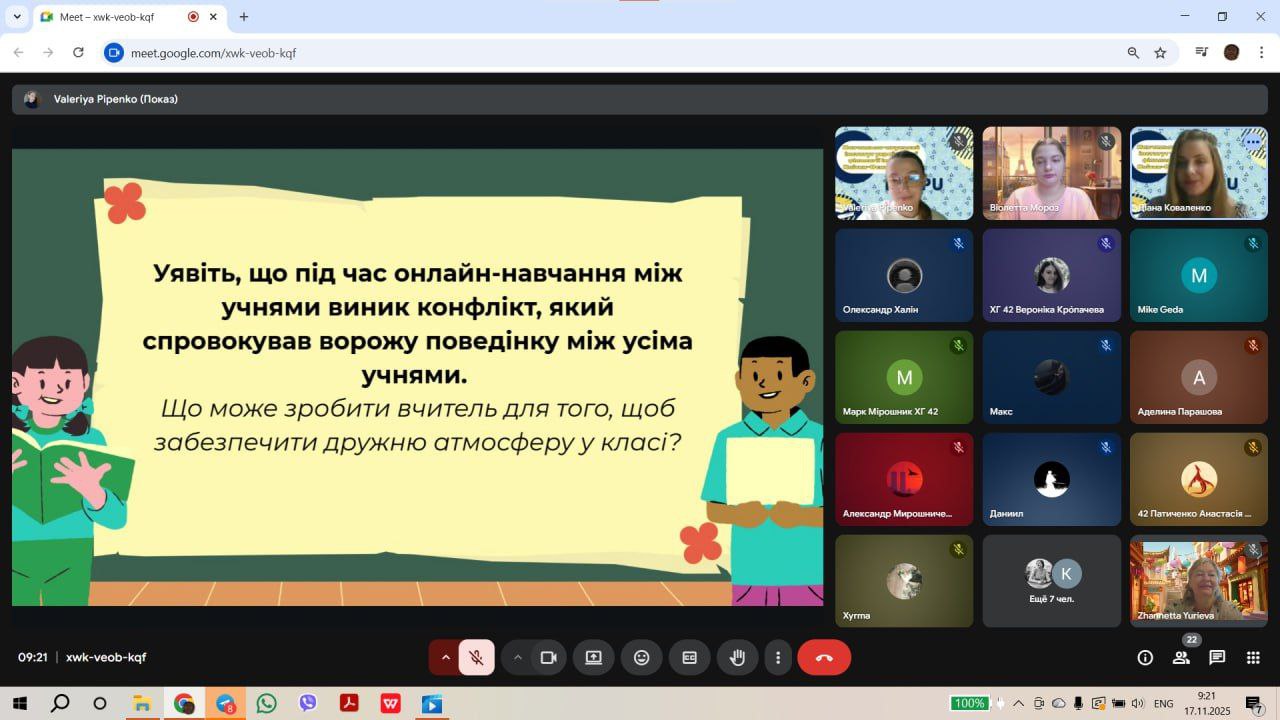This screenshot has height=720, width=1280.
Task: Open the meeting details info icon
Action: [x=1145, y=657]
